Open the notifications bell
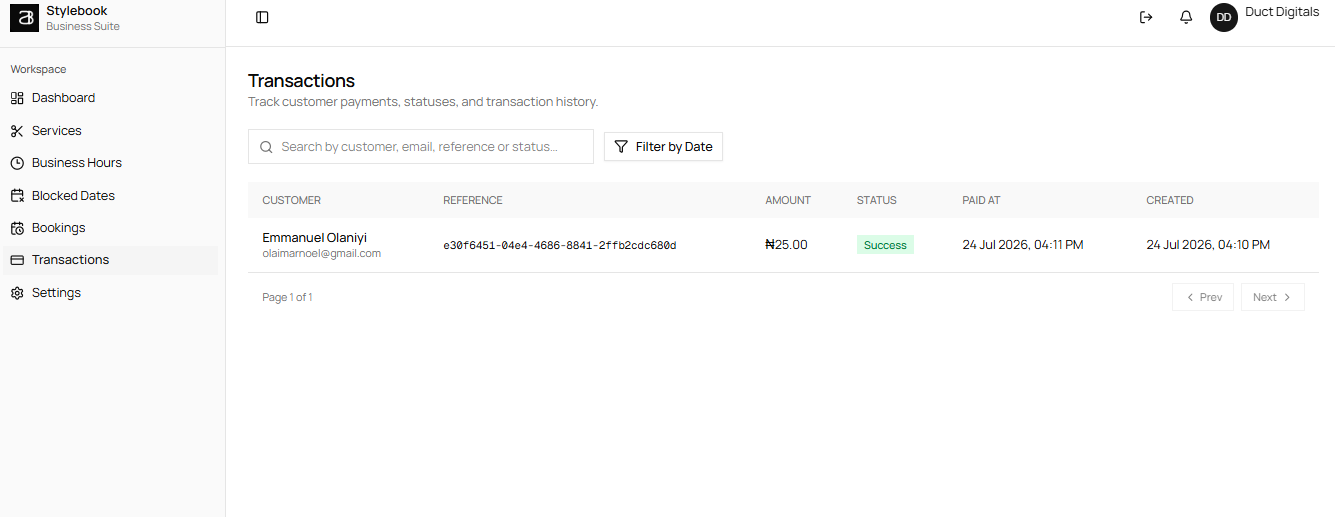Screen dimensions: 1335x517 point(1186,17)
